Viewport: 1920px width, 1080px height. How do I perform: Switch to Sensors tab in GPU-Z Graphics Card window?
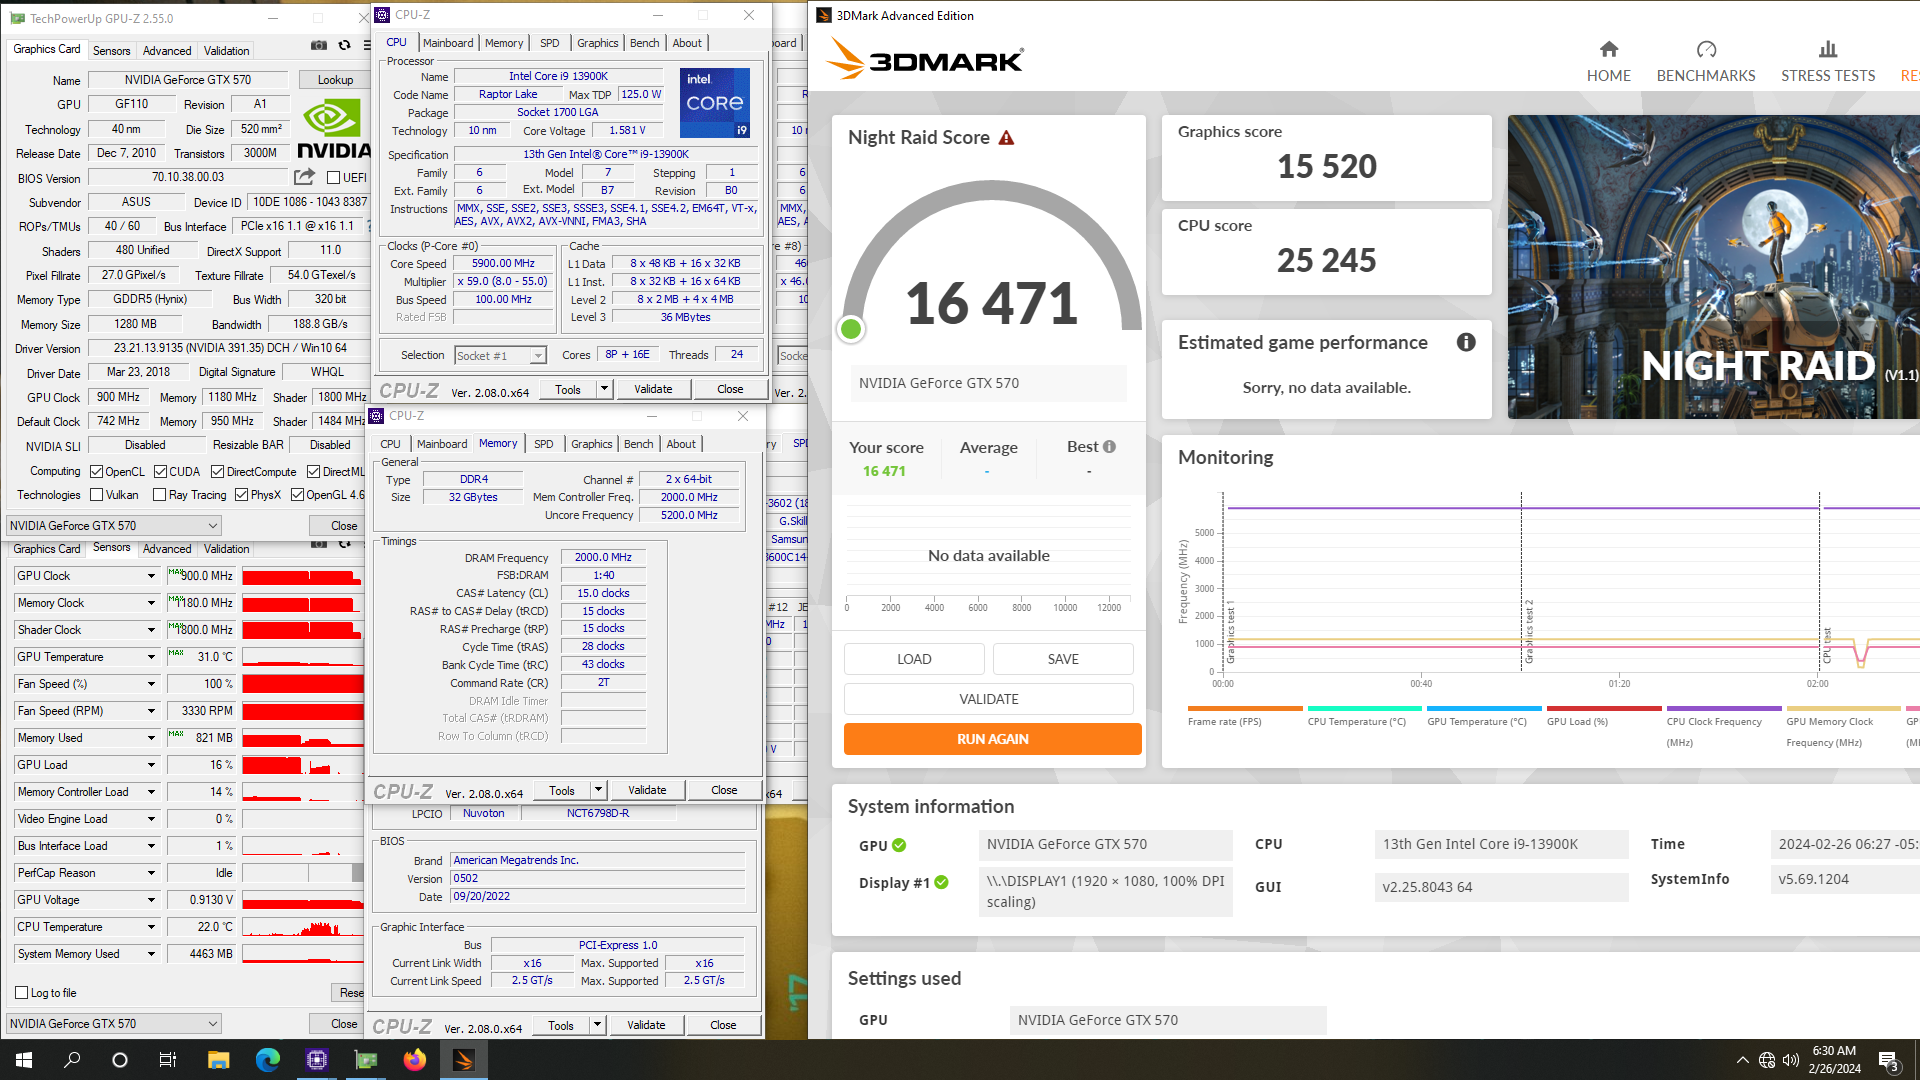[x=111, y=51]
